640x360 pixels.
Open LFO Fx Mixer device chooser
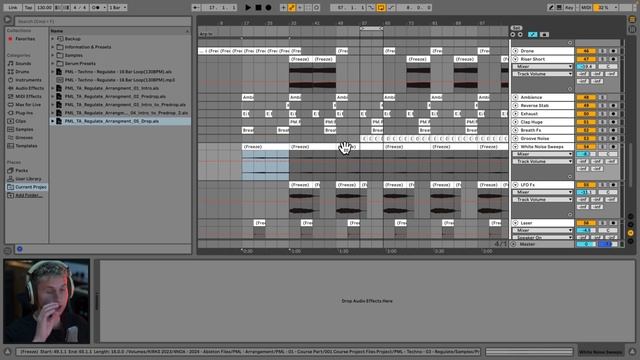coord(542,192)
